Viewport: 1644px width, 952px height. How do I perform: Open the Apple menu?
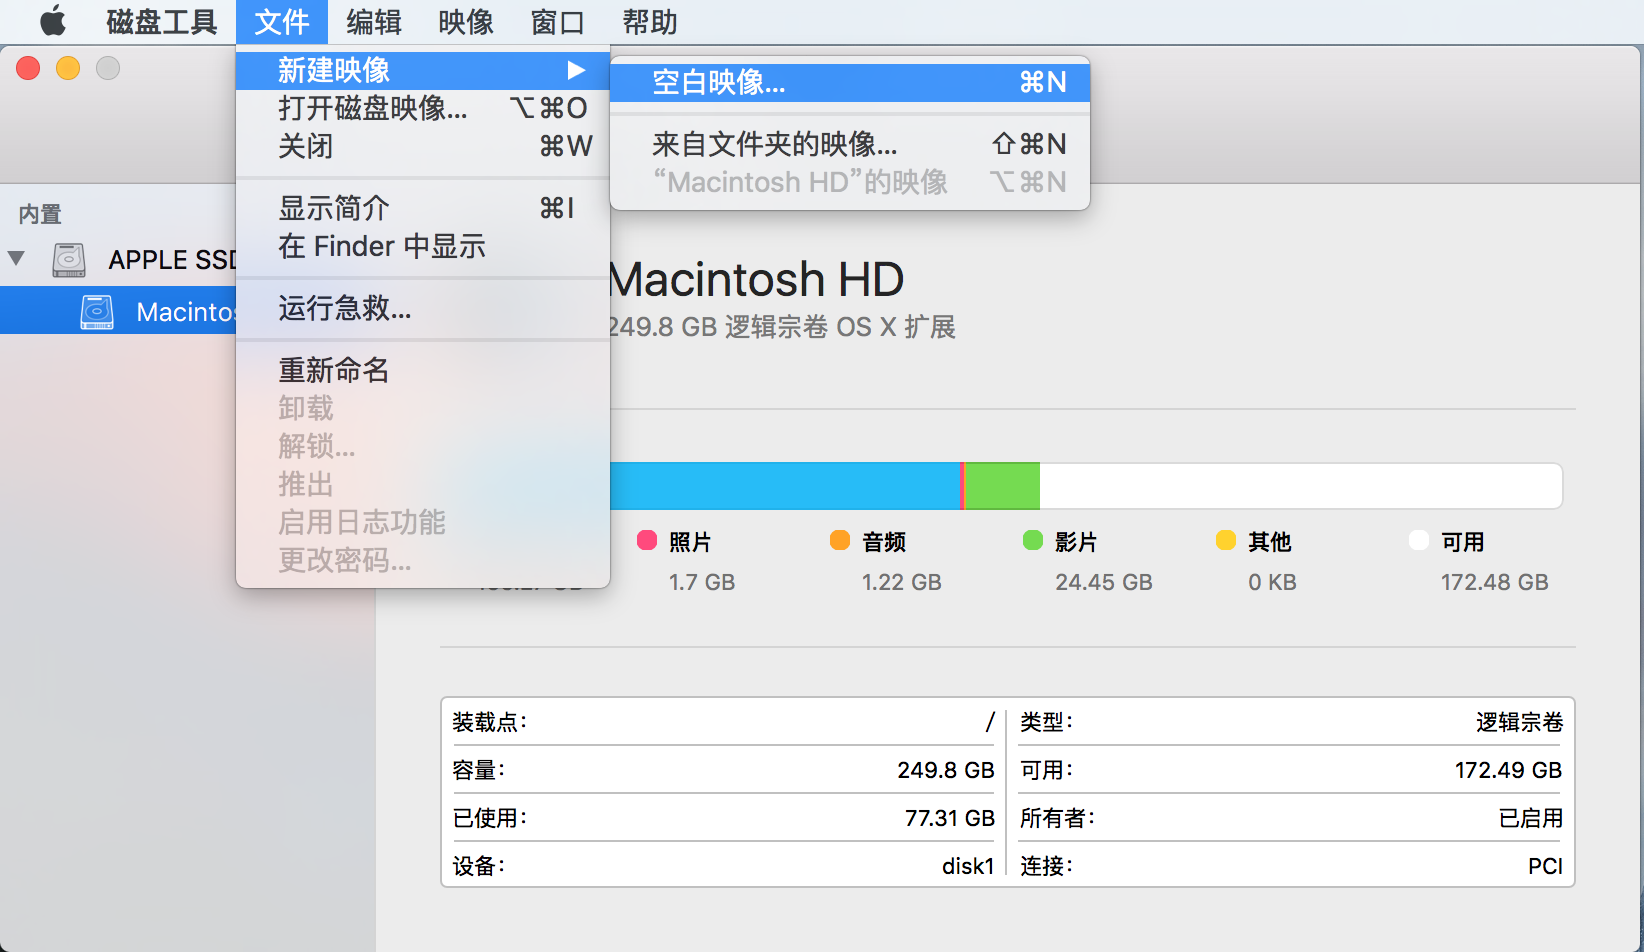tap(52, 21)
